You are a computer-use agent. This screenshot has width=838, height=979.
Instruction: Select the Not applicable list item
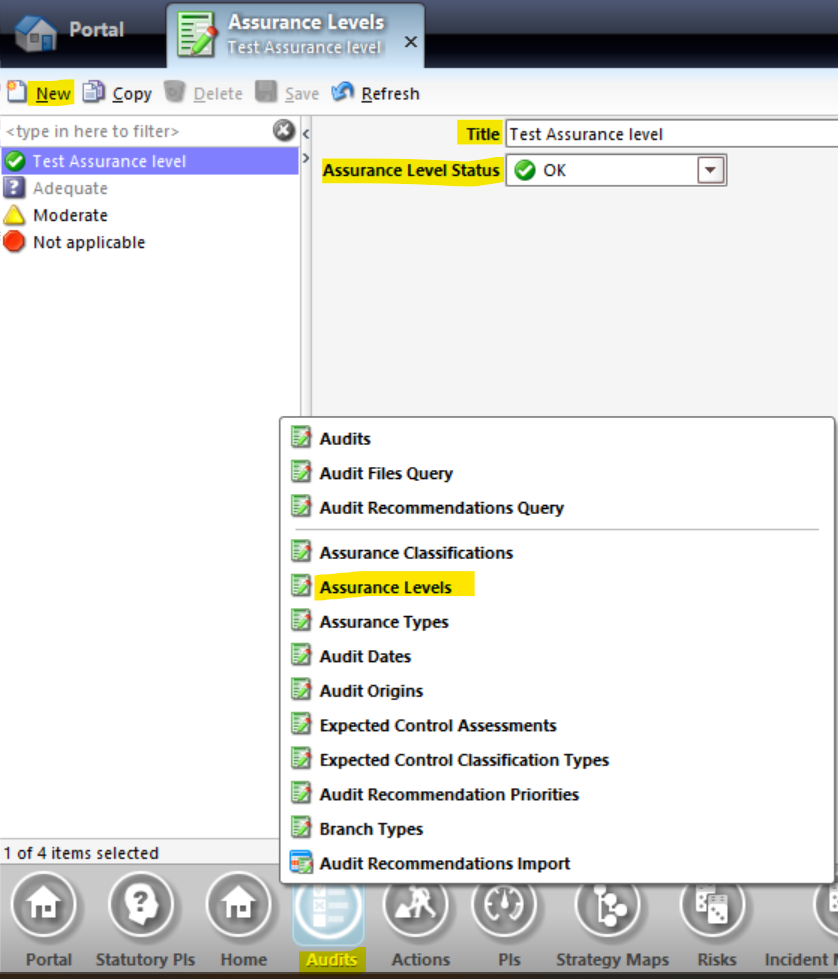[x=89, y=242]
